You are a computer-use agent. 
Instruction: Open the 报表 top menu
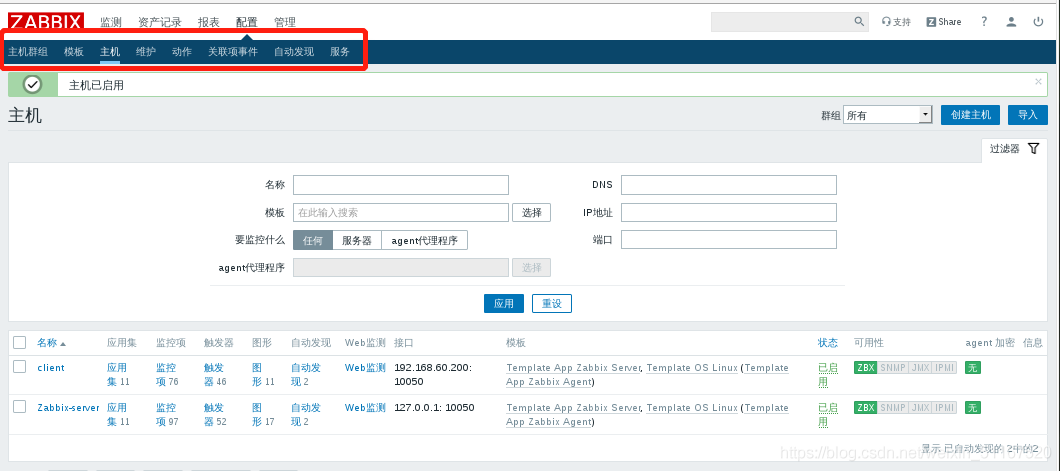click(208, 22)
